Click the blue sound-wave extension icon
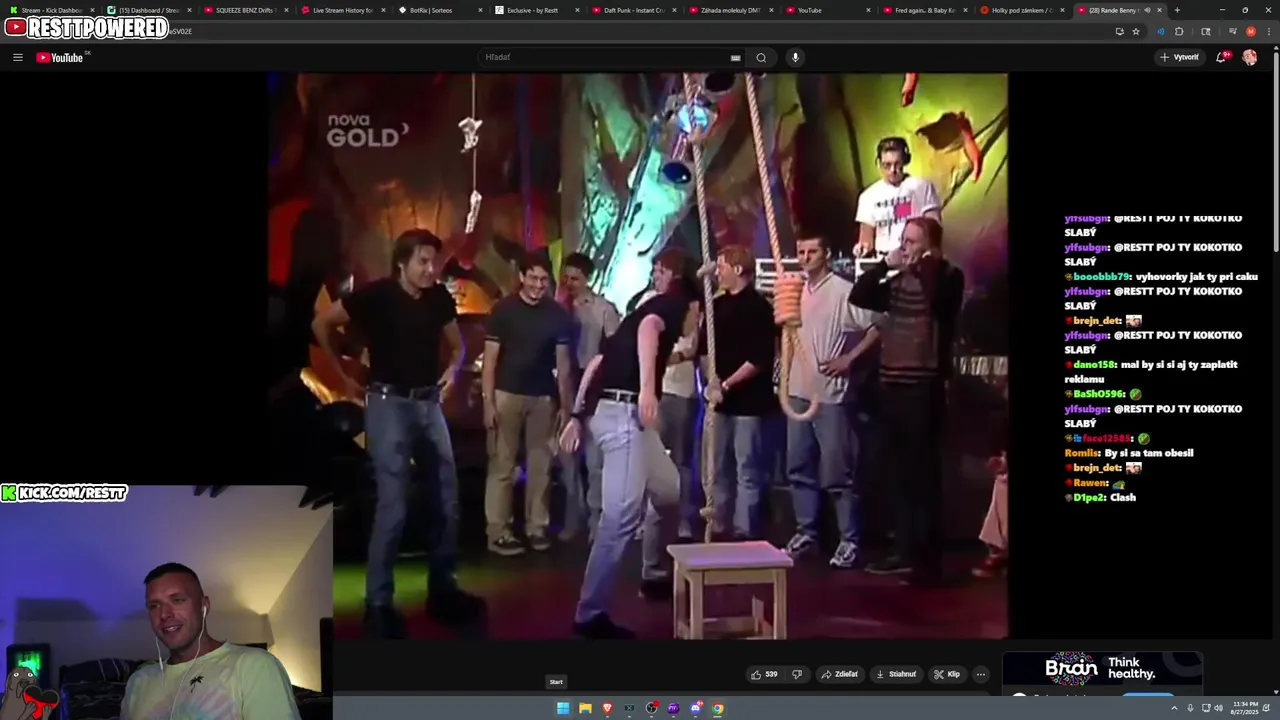Screen dimensions: 1280x720 point(1161,31)
